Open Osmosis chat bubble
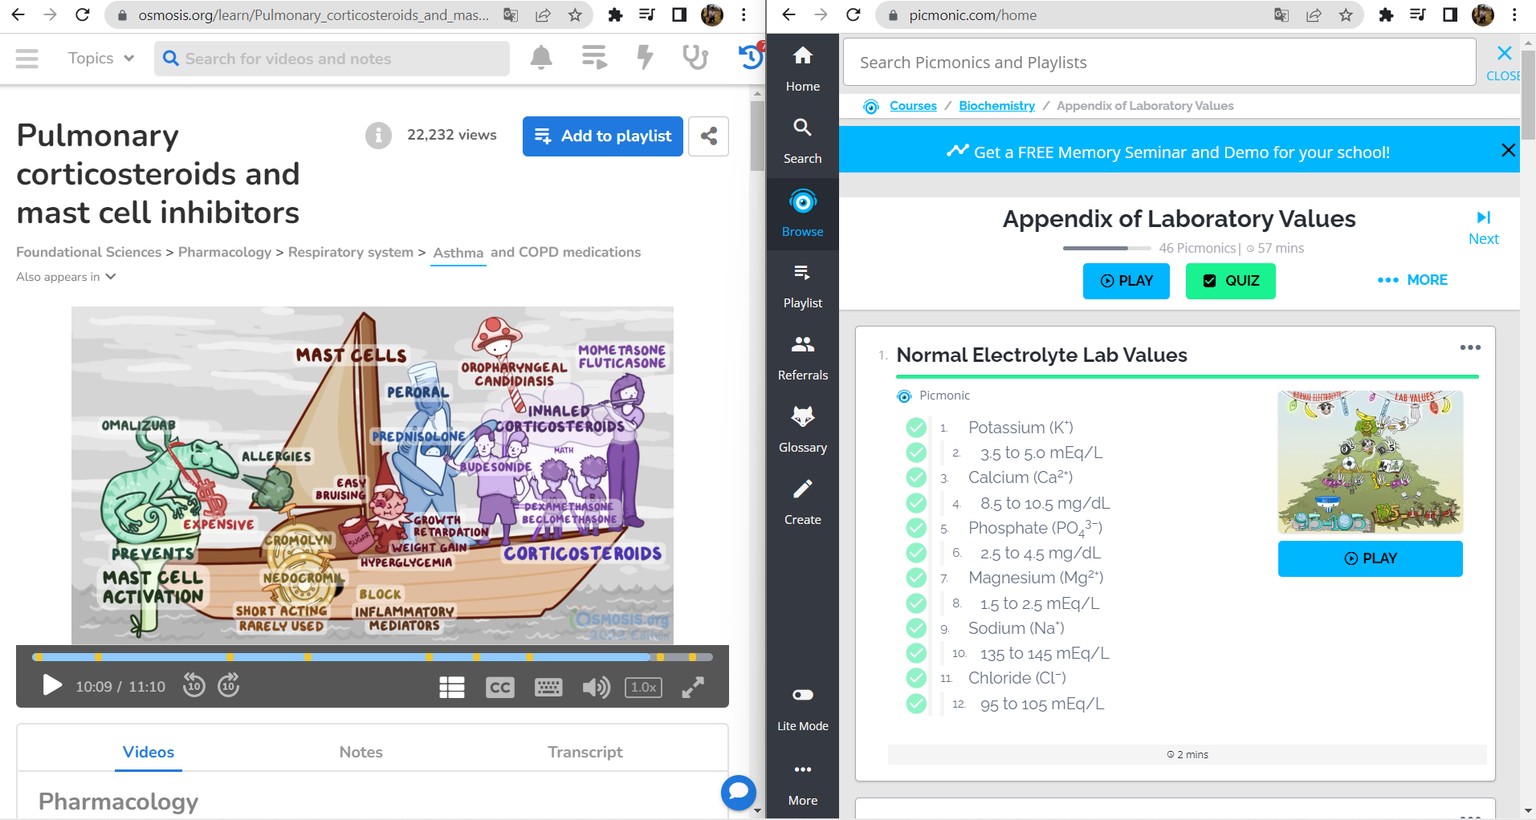The height and width of the screenshot is (820, 1536). [738, 793]
